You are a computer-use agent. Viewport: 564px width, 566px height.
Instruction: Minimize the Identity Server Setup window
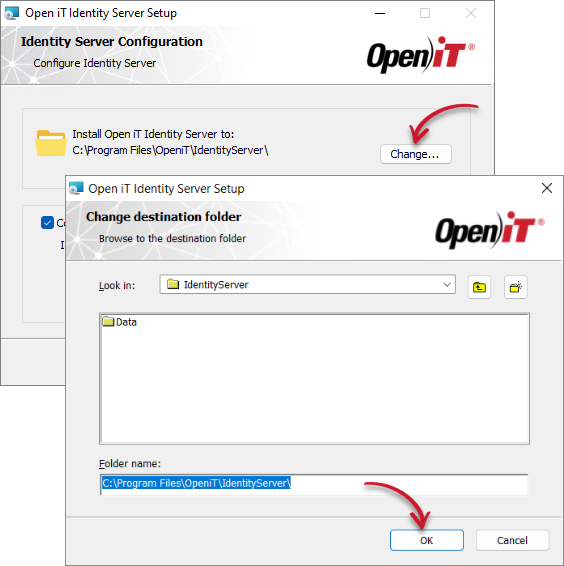(379, 13)
